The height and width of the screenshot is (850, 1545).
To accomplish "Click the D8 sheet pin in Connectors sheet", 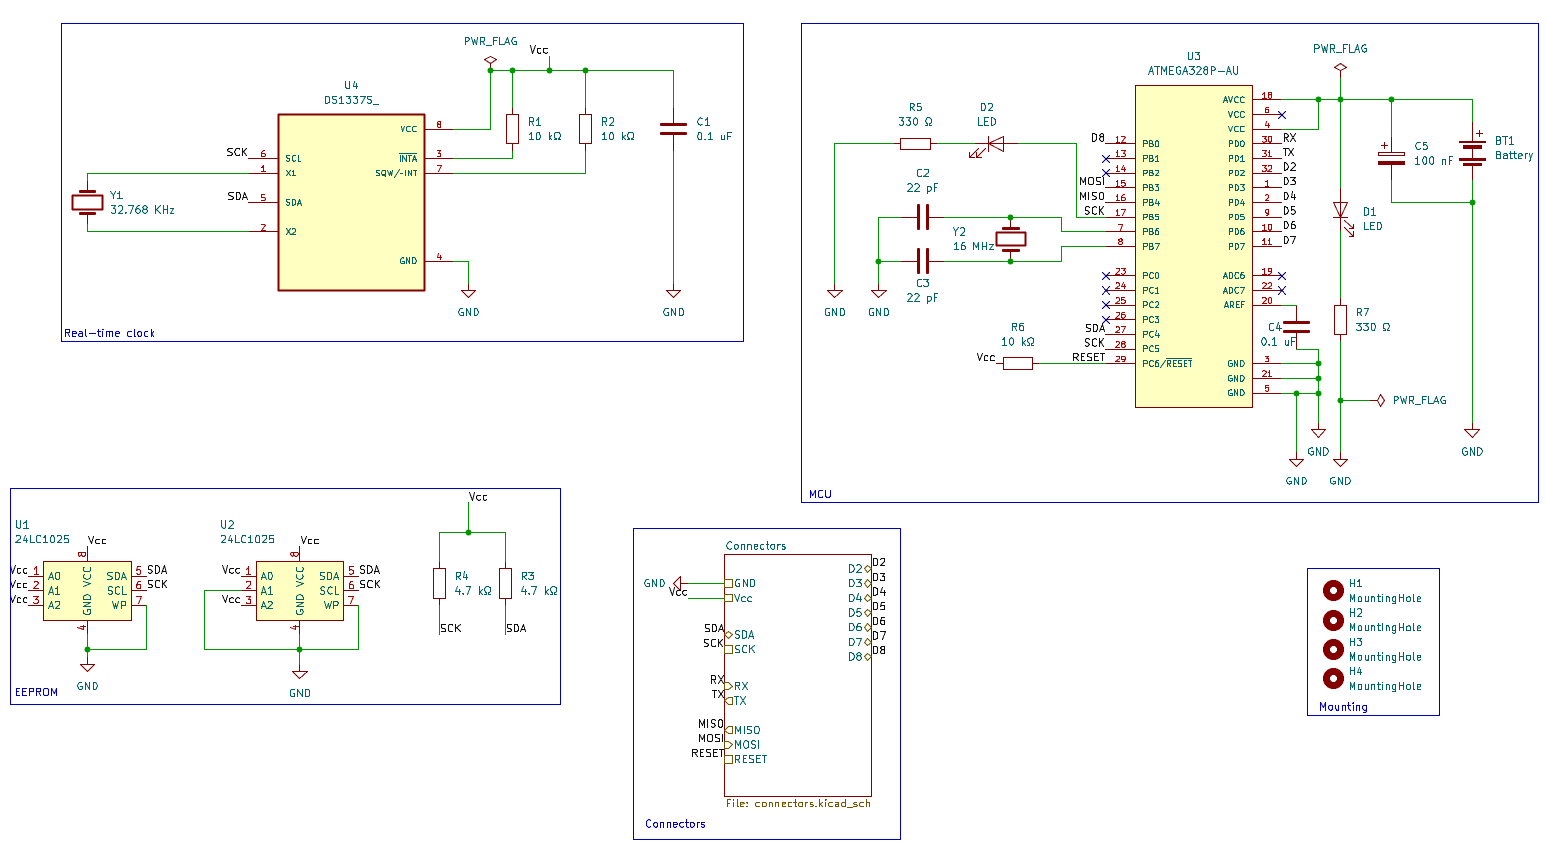I will (x=859, y=657).
